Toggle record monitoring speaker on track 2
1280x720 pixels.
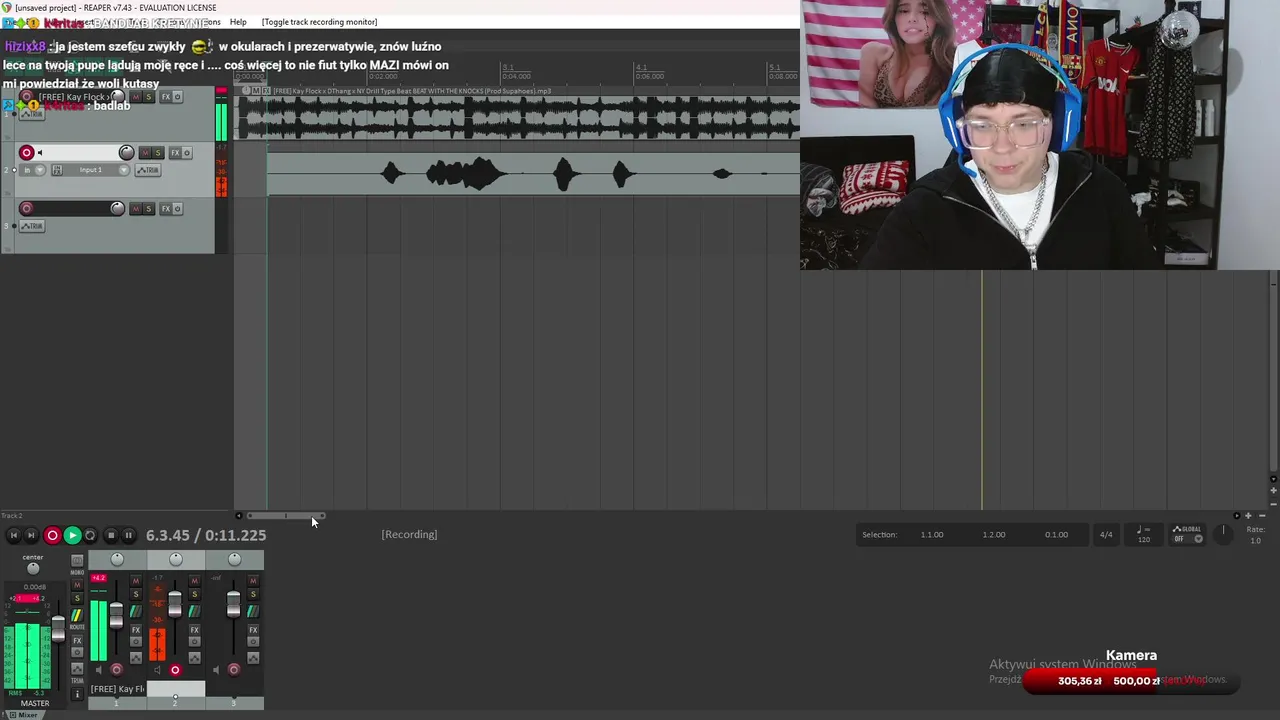click(x=40, y=153)
